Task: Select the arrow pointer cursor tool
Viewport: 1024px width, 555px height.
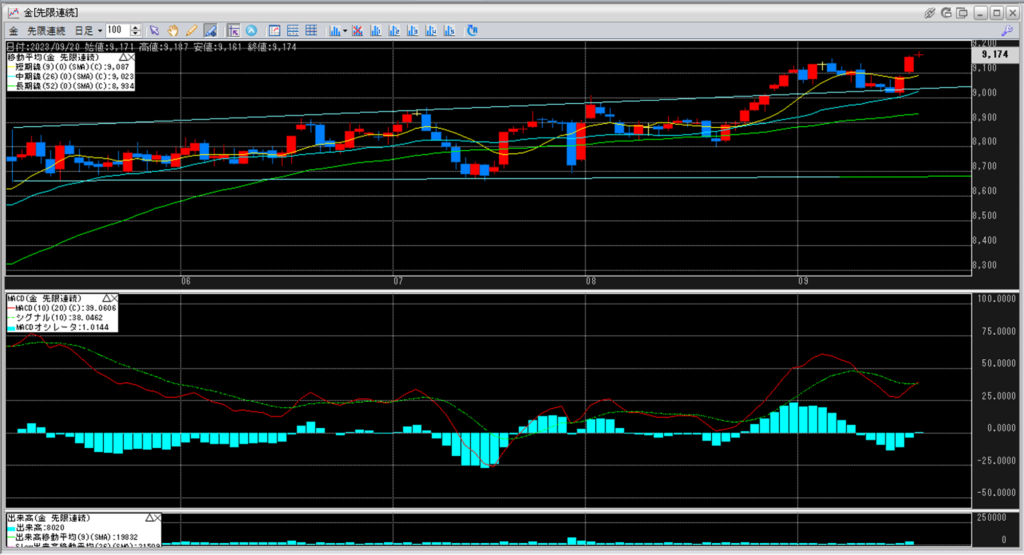Action: pyautogui.click(x=154, y=30)
